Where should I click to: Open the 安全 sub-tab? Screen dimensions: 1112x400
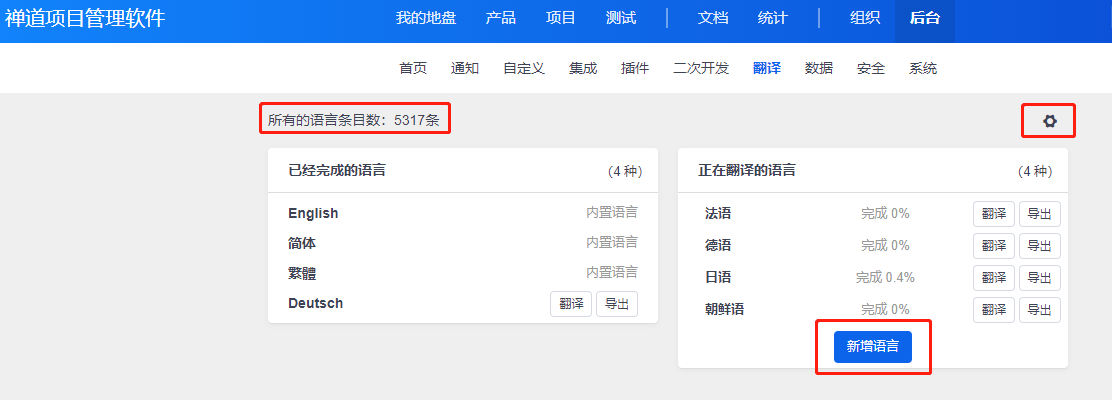tap(871, 69)
